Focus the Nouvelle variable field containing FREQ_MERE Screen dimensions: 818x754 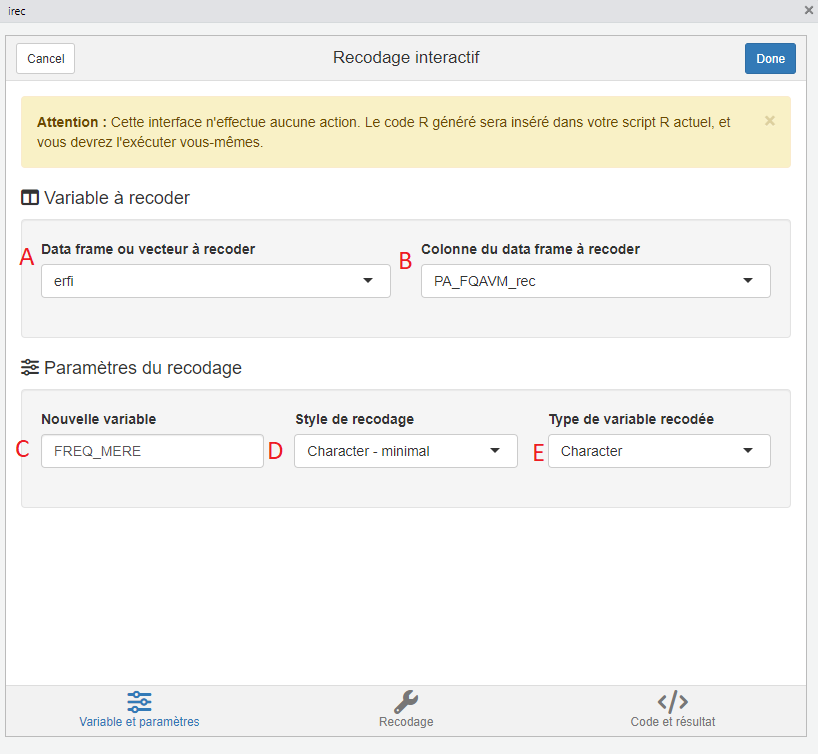[152, 451]
